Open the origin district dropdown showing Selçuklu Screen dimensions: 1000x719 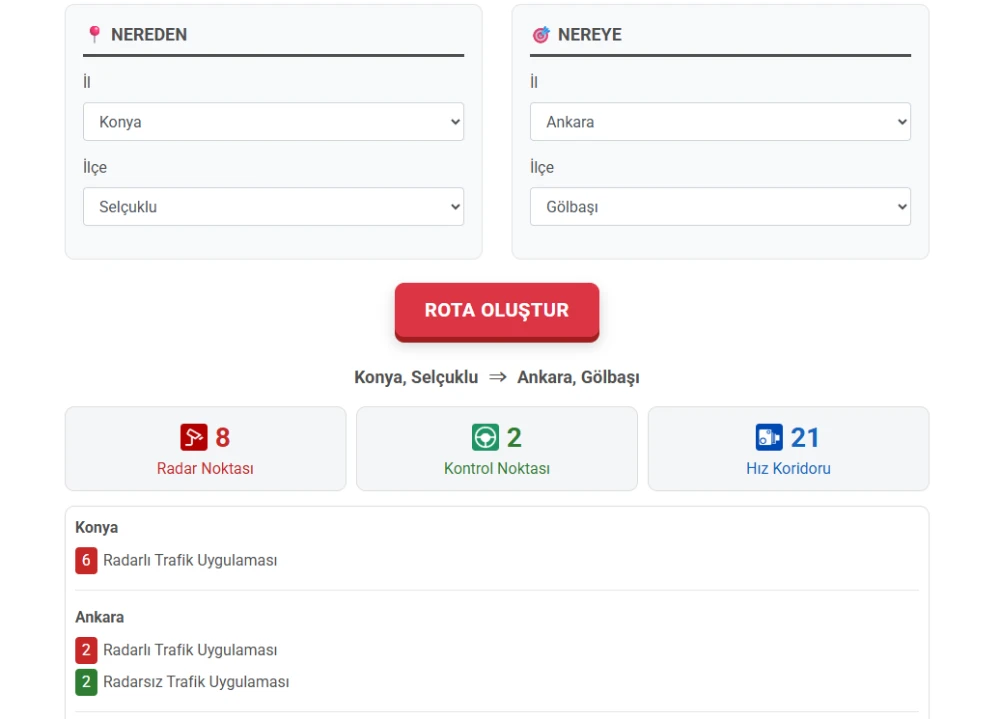tap(273, 207)
